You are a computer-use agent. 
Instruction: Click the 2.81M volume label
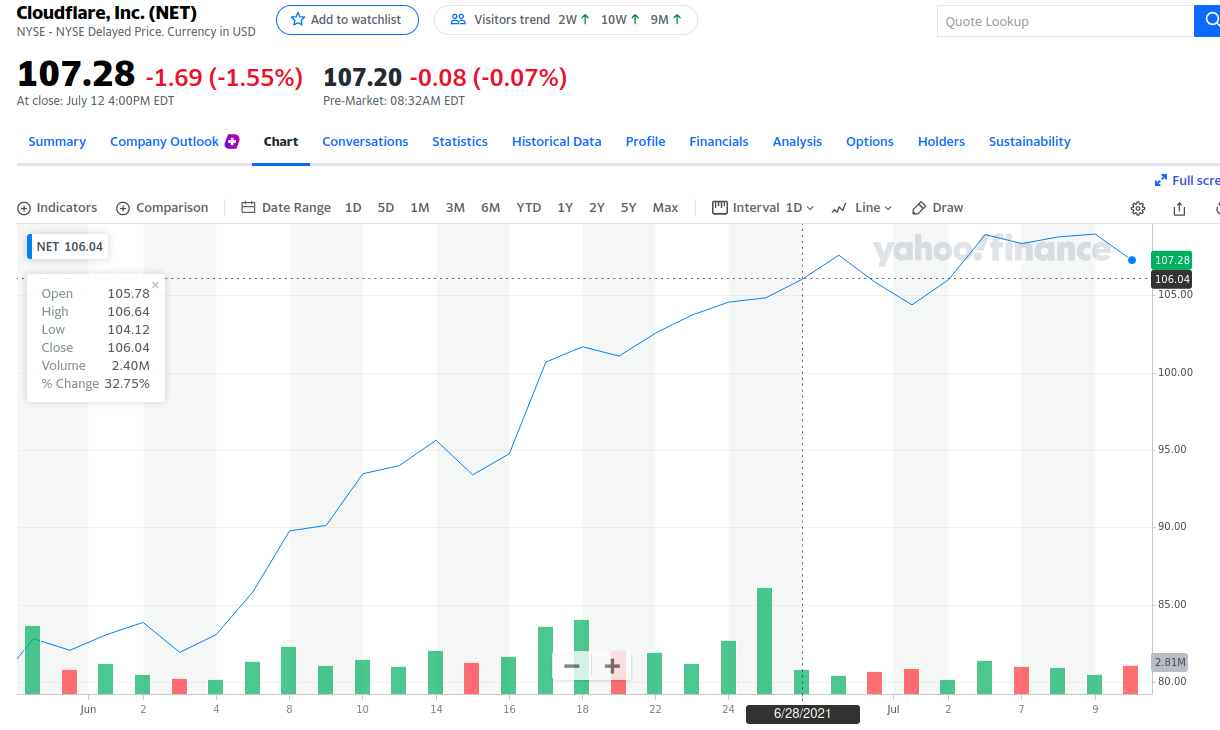coord(1170,662)
